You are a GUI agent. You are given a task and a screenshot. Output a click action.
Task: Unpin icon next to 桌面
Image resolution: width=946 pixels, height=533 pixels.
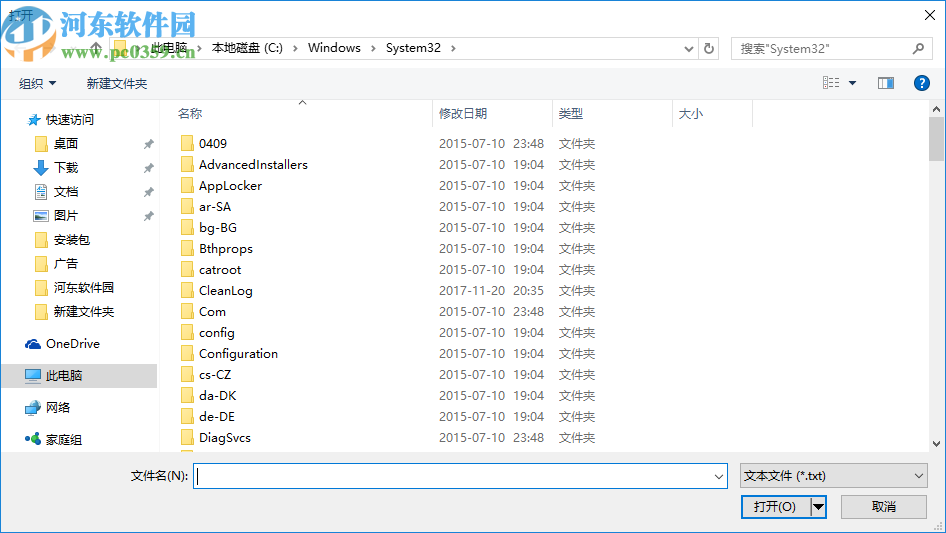[148, 144]
